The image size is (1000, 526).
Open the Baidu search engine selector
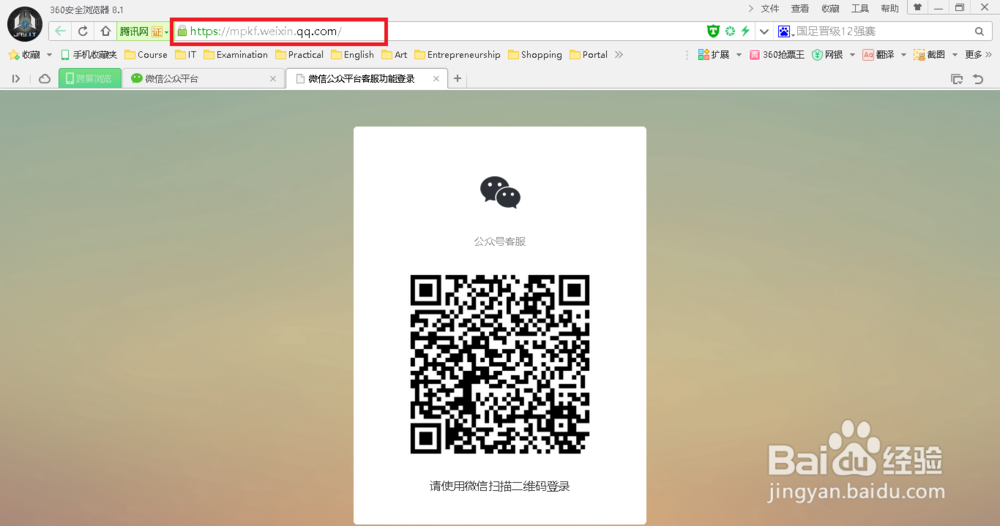[785, 31]
